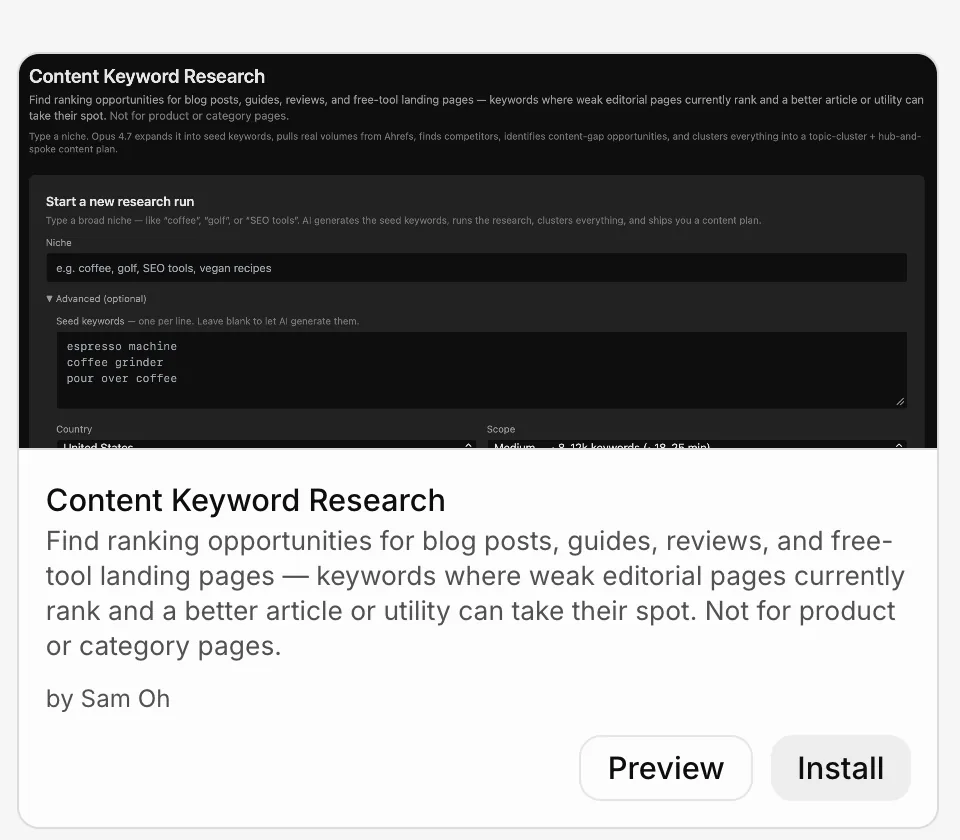Open the Preview of Content Keyword Research

tap(666, 768)
